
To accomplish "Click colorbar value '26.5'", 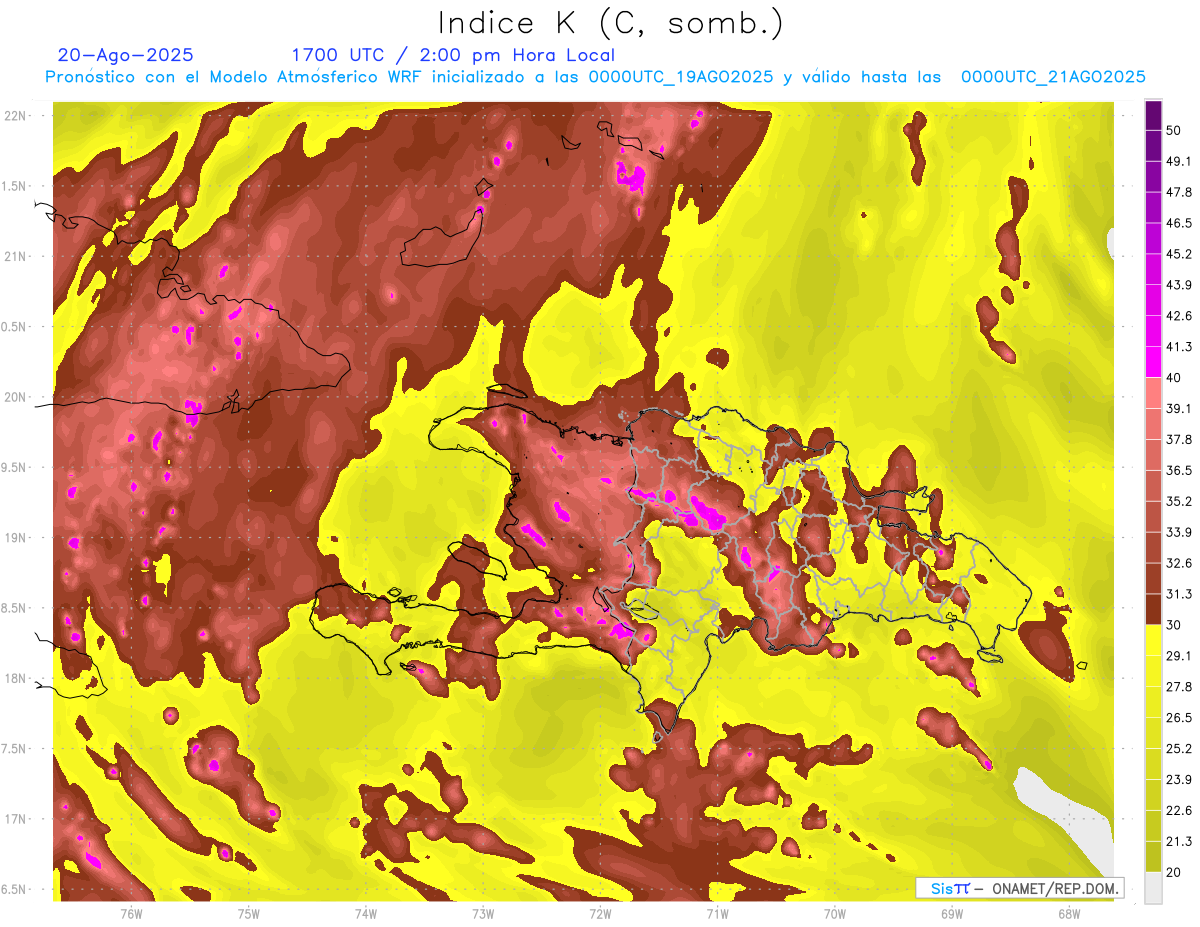I will coord(1178,718).
